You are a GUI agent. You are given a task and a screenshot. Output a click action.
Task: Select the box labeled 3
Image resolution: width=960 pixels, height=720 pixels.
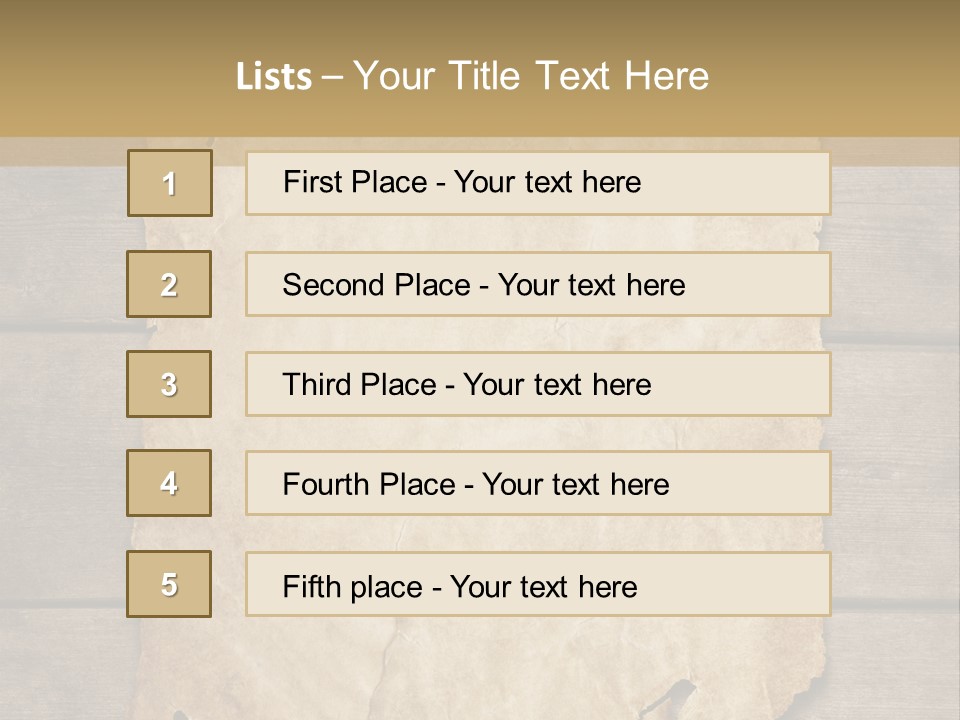(169, 384)
